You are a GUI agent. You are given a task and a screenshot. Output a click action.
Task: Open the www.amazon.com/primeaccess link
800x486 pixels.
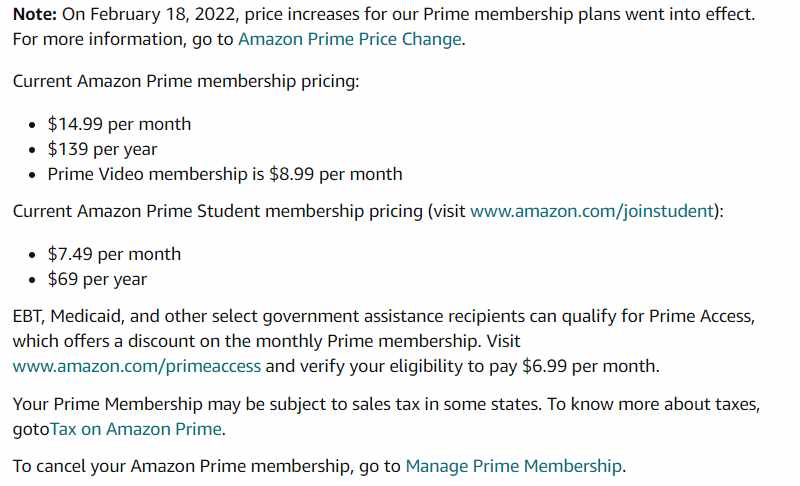coord(137,366)
